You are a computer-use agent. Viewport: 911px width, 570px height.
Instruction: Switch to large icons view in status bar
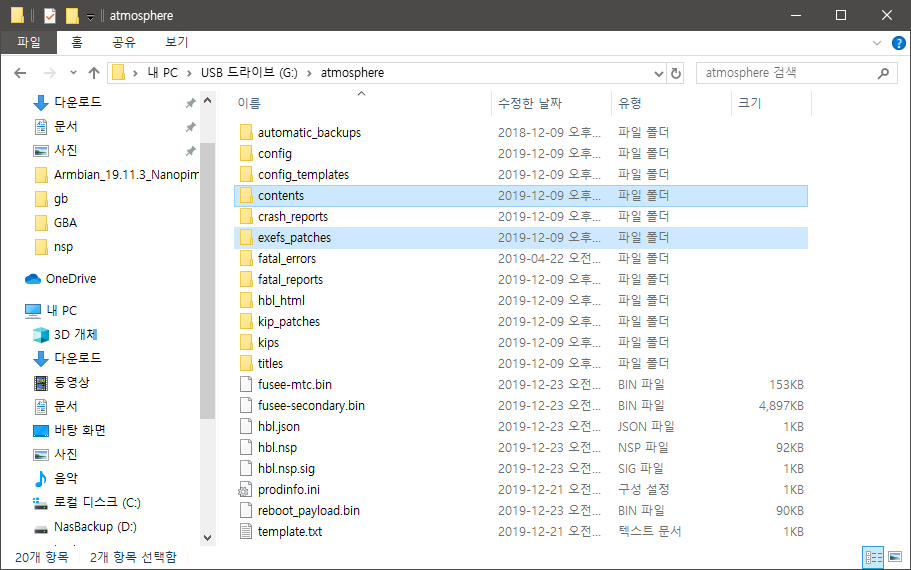pos(895,557)
